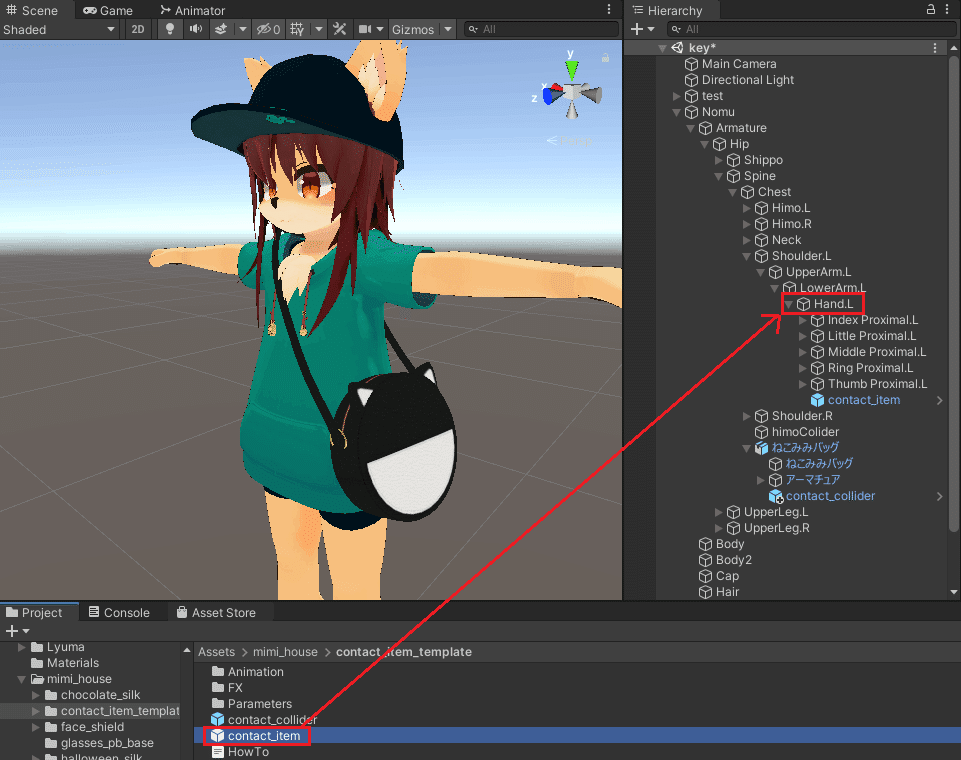Click the green Y axis on gizmo
The height and width of the screenshot is (760, 961).
point(572,70)
